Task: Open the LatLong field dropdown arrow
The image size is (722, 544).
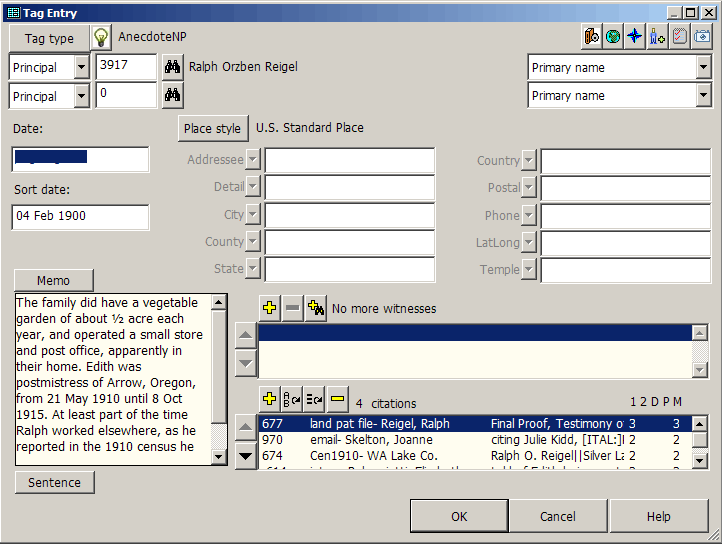Action: (529, 242)
